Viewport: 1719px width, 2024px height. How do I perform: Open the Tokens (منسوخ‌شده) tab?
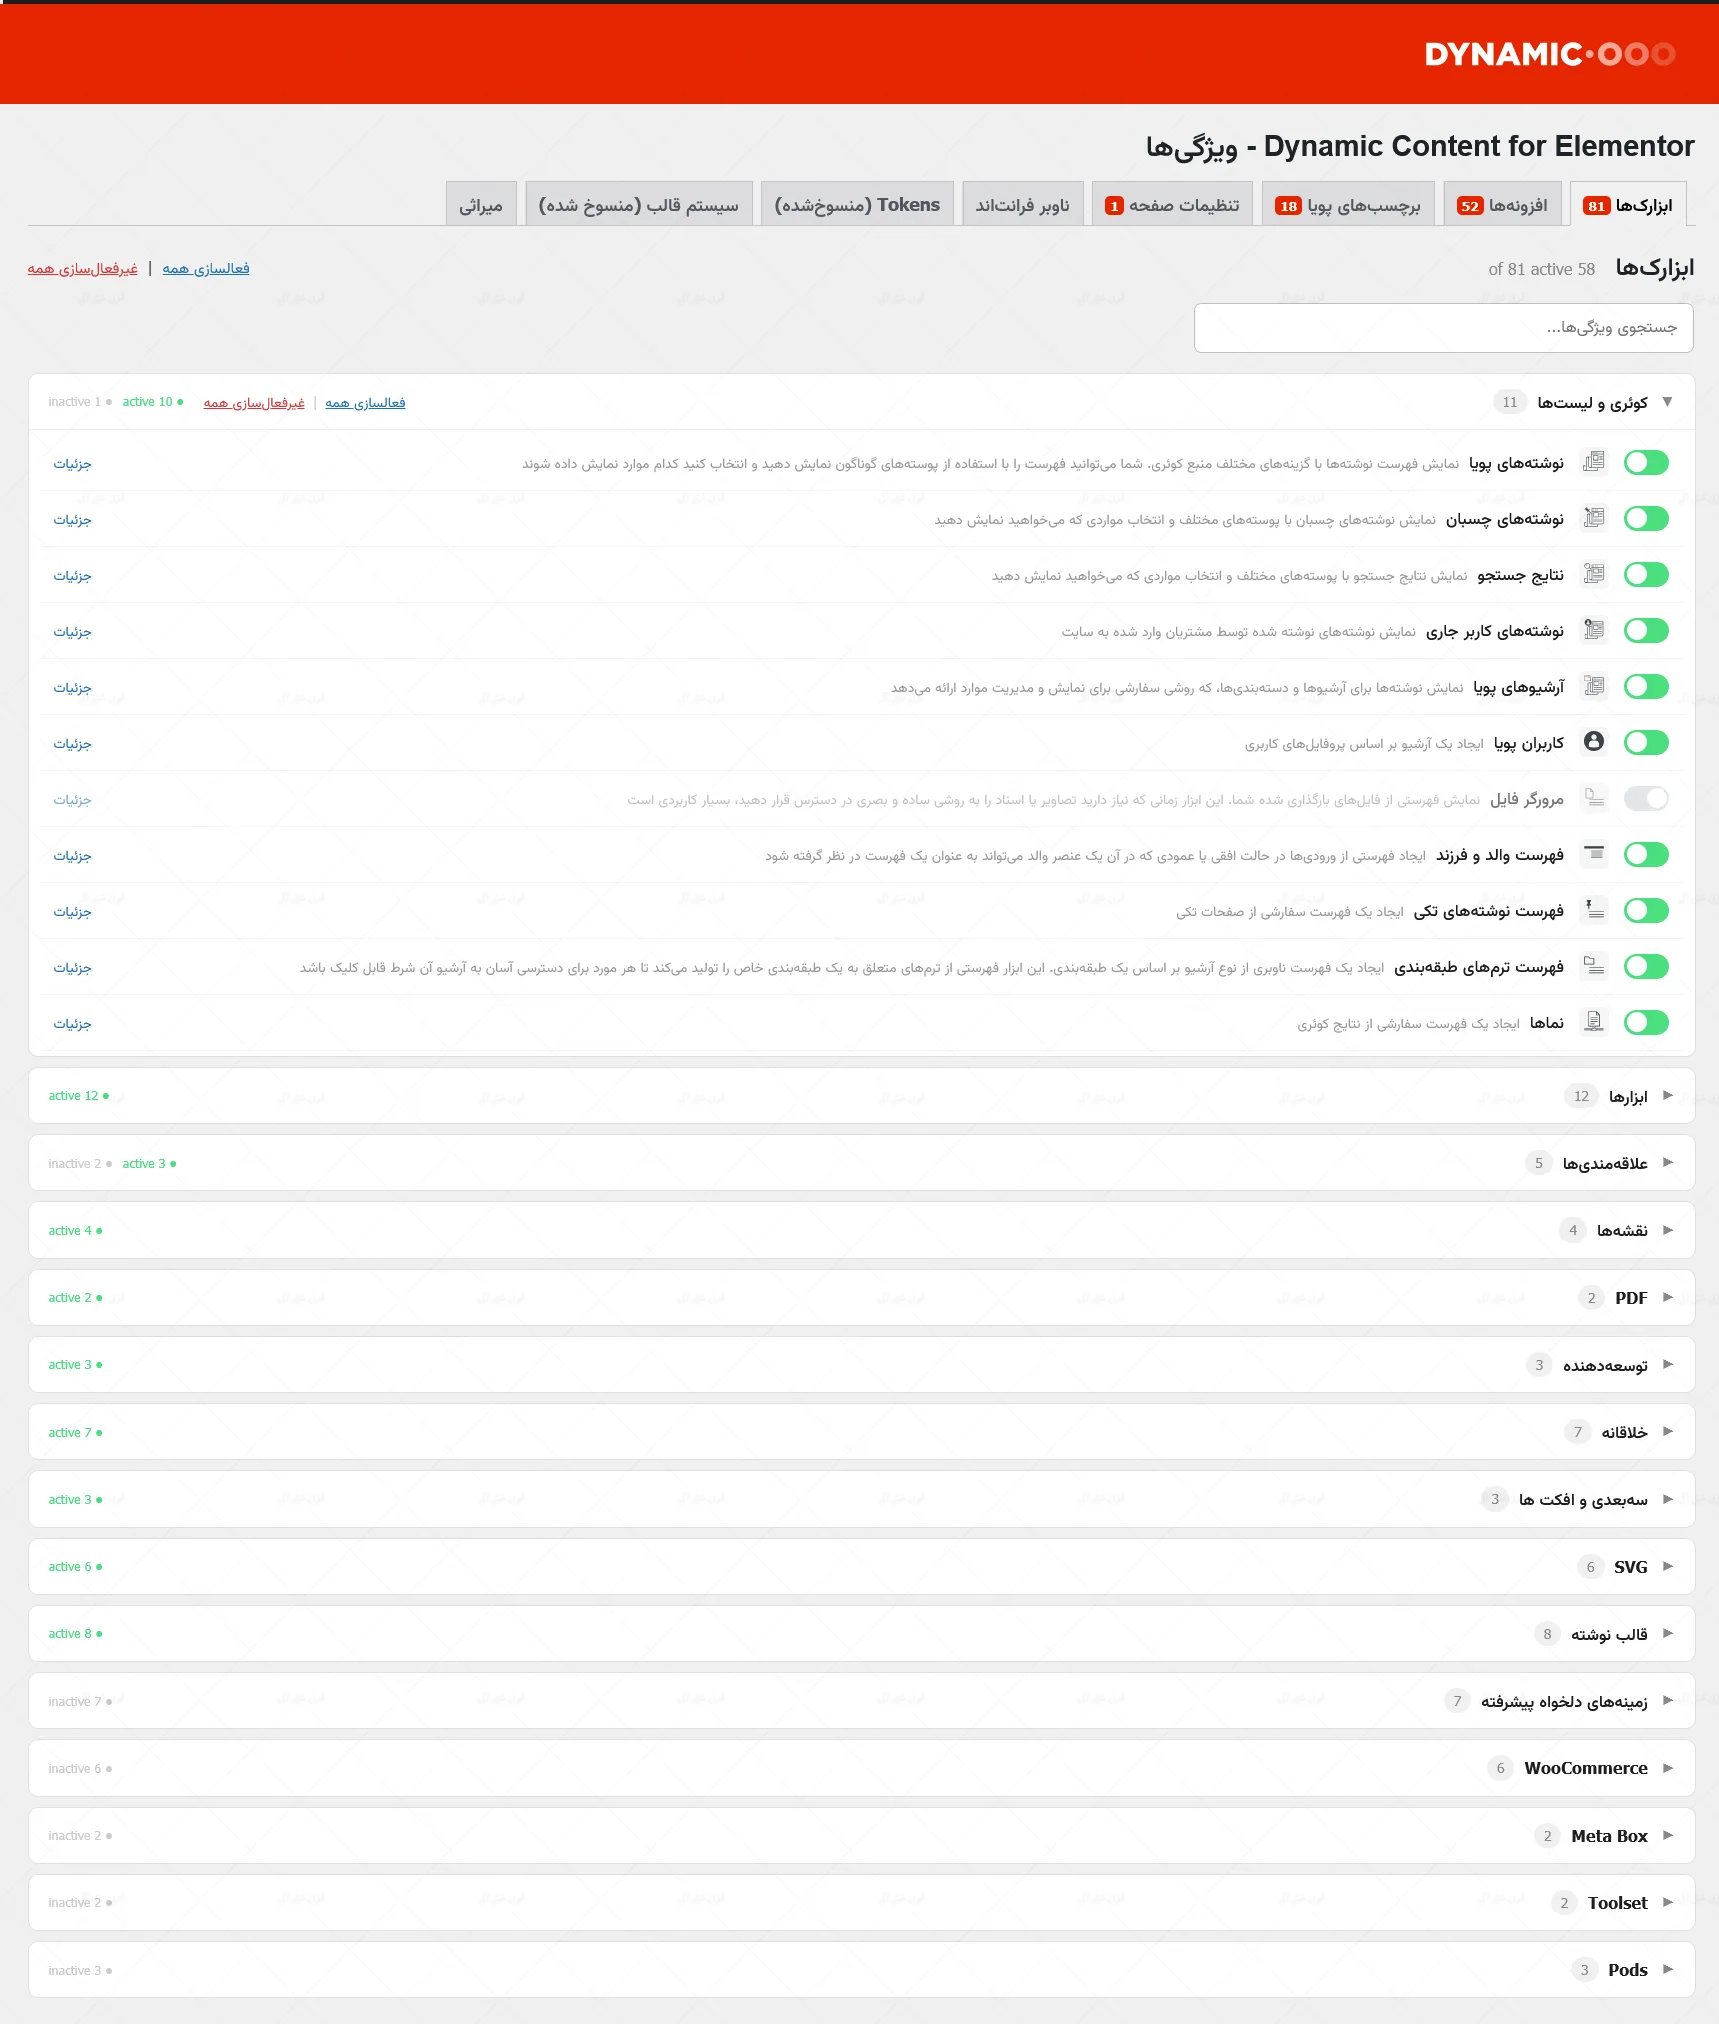click(857, 205)
